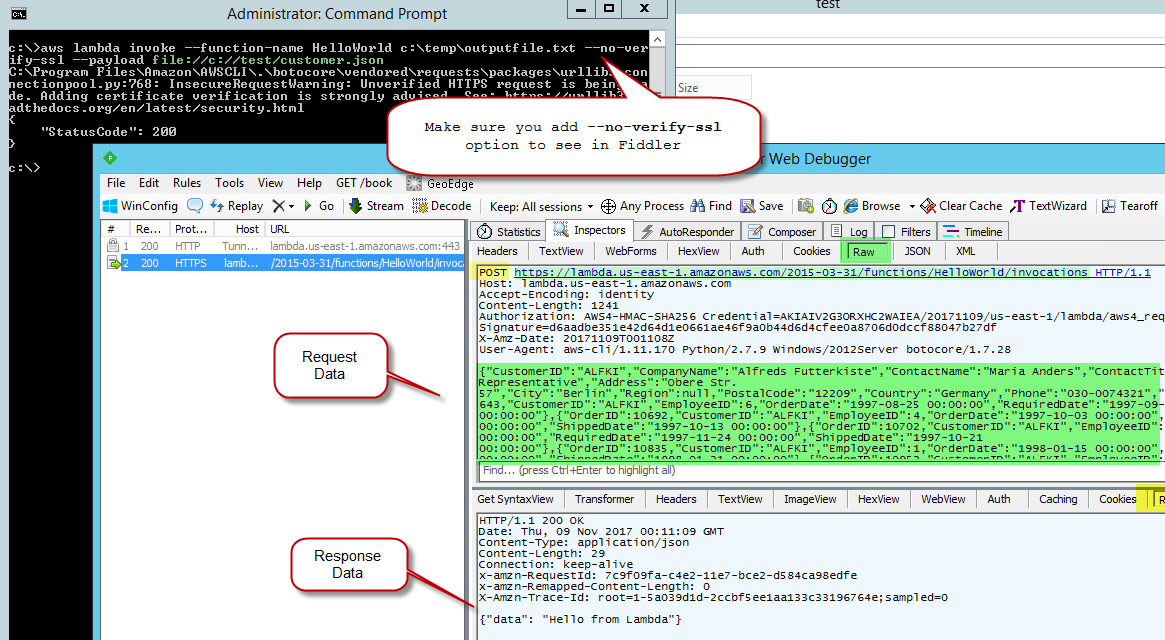Screen dimensions: 1165x640
Task: Select response HexView tab
Action: click(878, 499)
